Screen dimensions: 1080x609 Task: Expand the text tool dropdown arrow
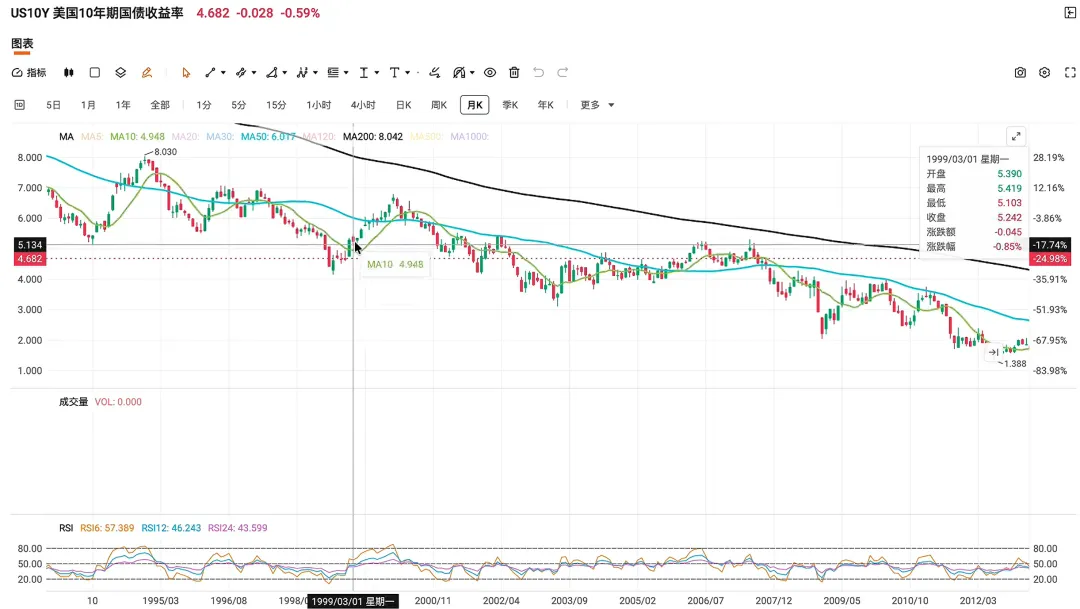tap(408, 72)
